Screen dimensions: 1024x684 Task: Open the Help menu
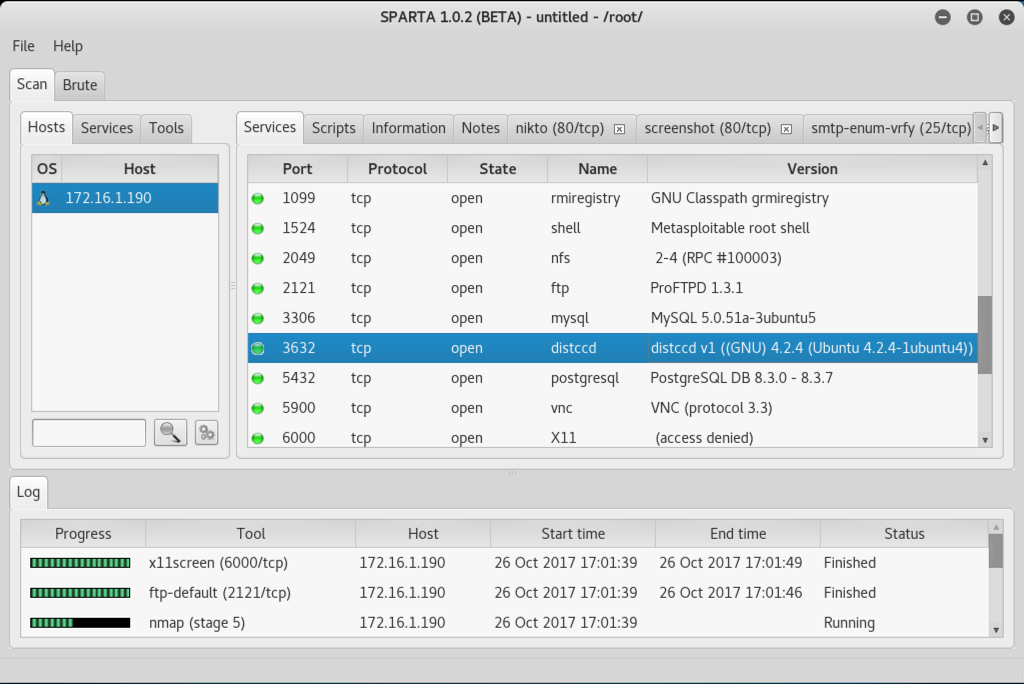[x=68, y=46]
